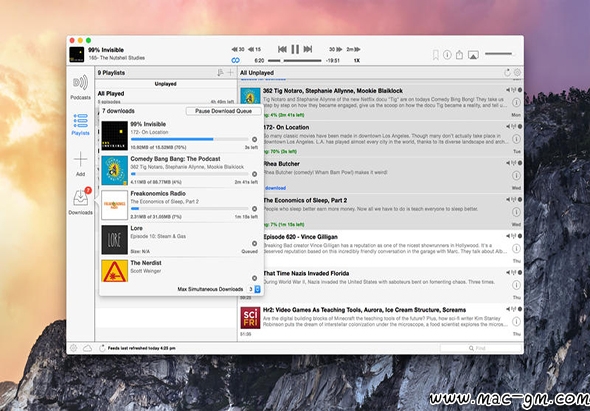
Task: Click the bookmark icon in toolbar
Action: click(436, 55)
